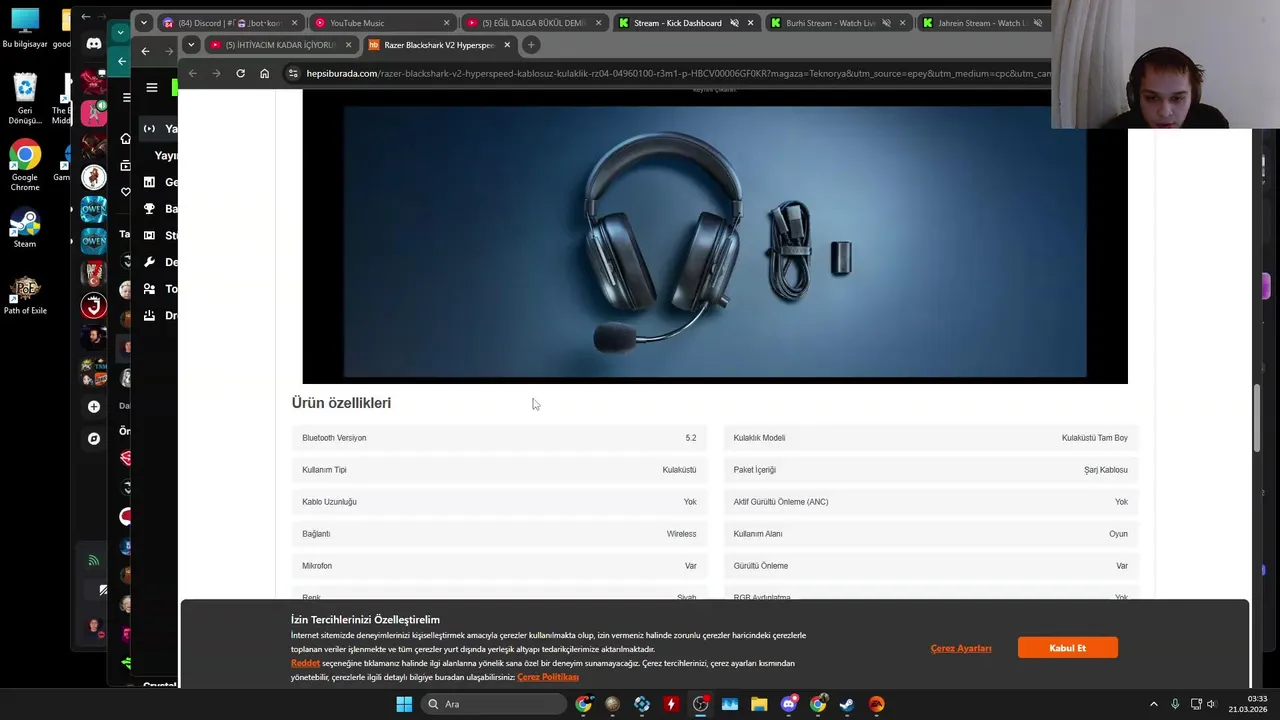Select the Mikrofon row
Viewport: 1280px width, 720px height.
point(499,566)
